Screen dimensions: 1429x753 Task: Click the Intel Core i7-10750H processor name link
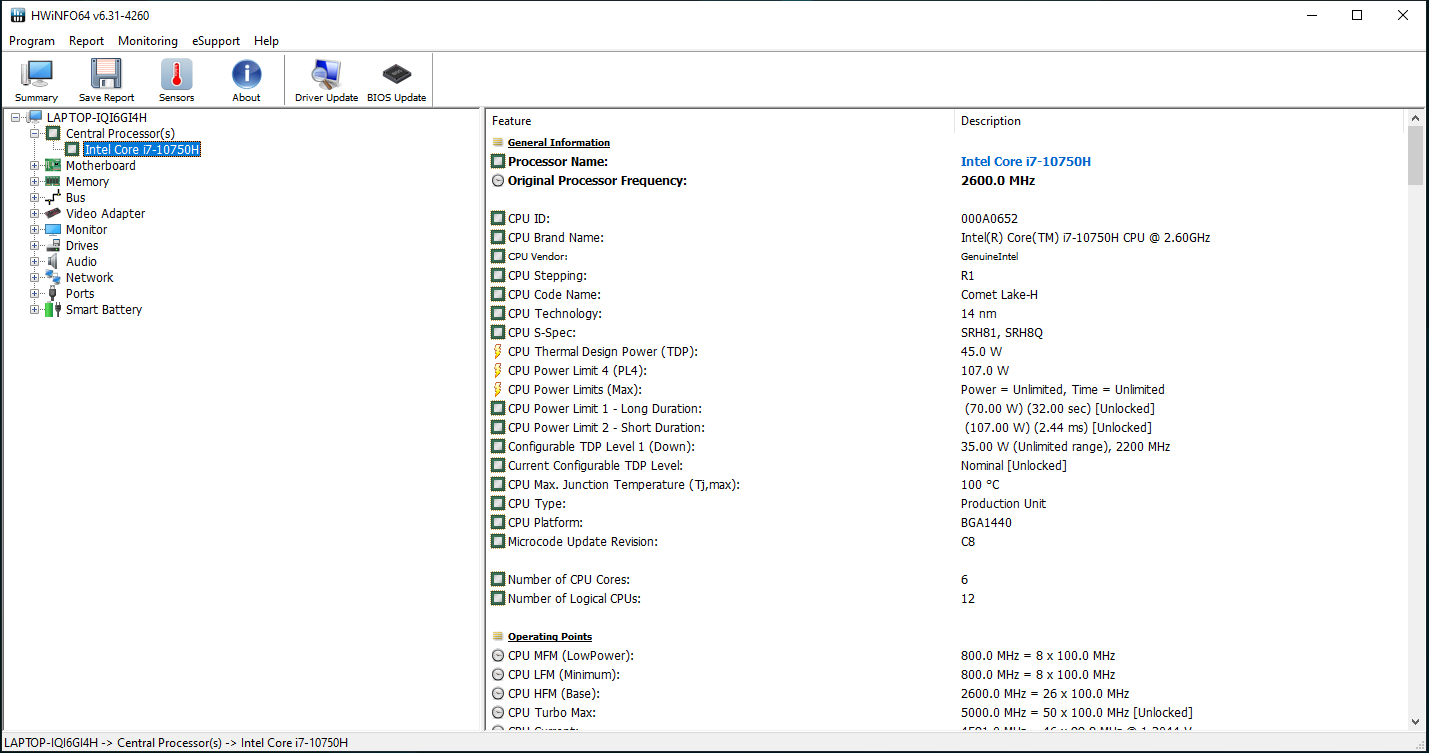(1025, 162)
